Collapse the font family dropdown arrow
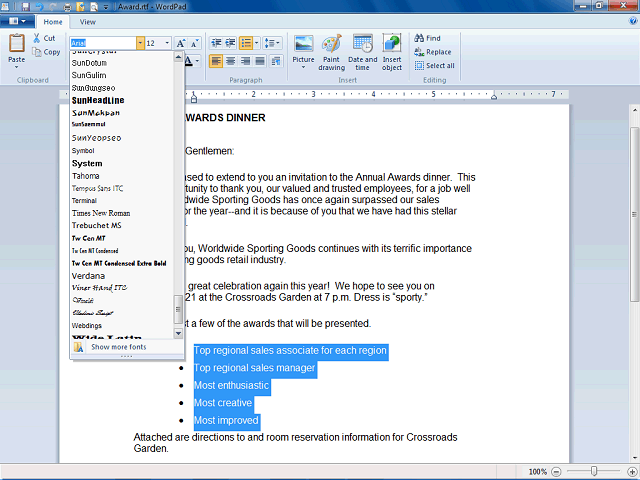The height and width of the screenshot is (480, 640). (x=140, y=43)
